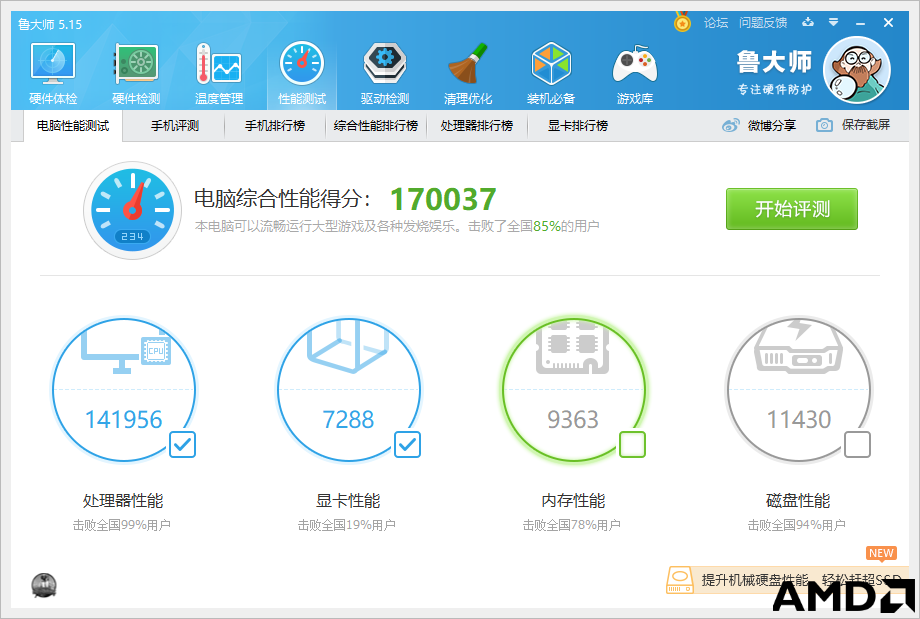Click the 鲁大师 5.15 window title

tap(50, 25)
